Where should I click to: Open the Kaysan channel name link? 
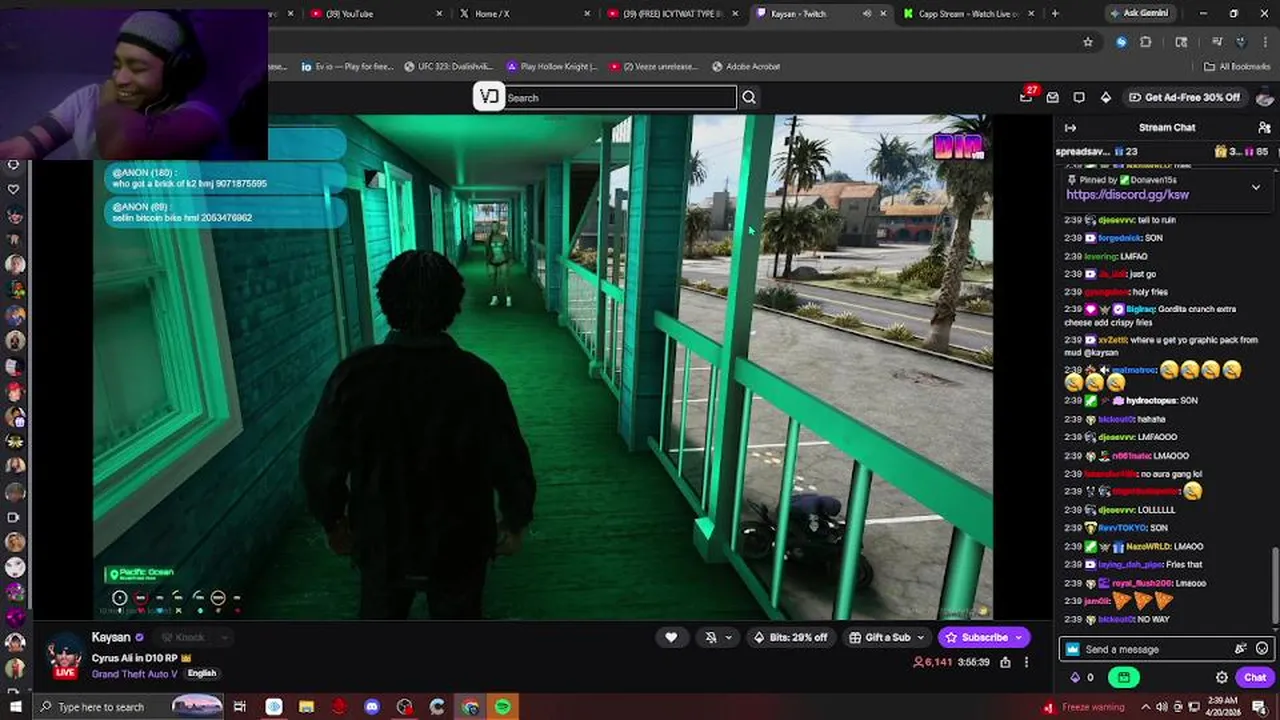coord(111,637)
